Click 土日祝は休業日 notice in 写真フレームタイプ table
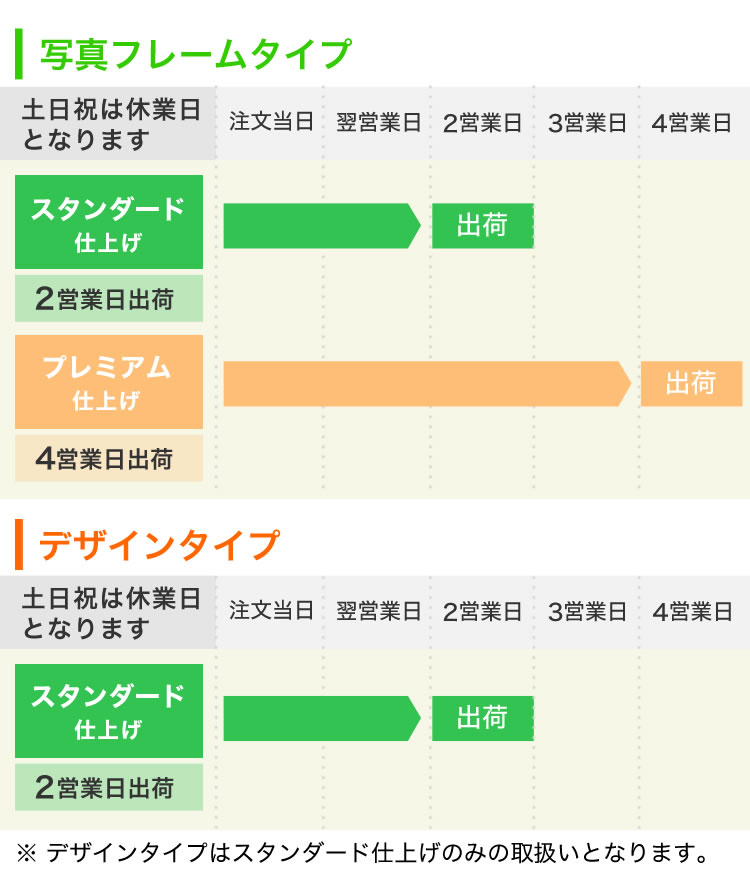The height and width of the screenshot is (869, 750). click(x=110, y=125)
